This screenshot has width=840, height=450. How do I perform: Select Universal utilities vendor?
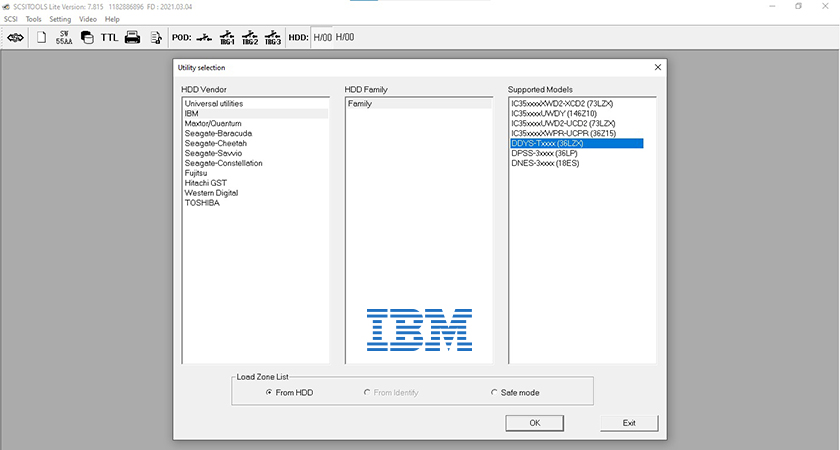pos(256,103)
